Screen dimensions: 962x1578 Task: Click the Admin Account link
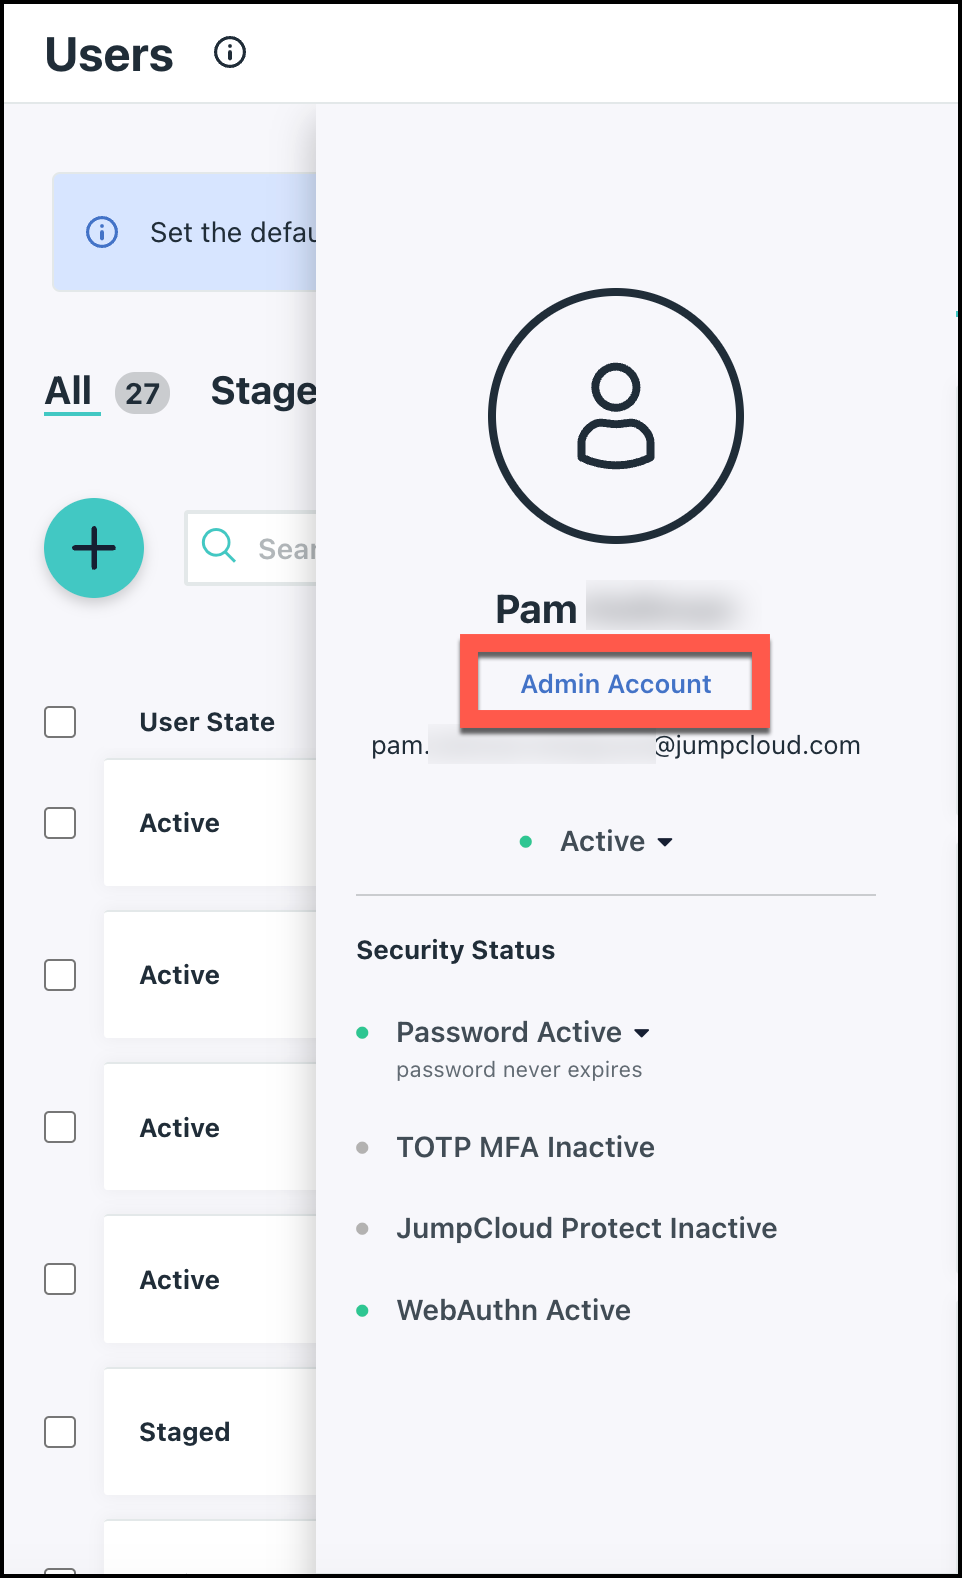coord(615,684)
